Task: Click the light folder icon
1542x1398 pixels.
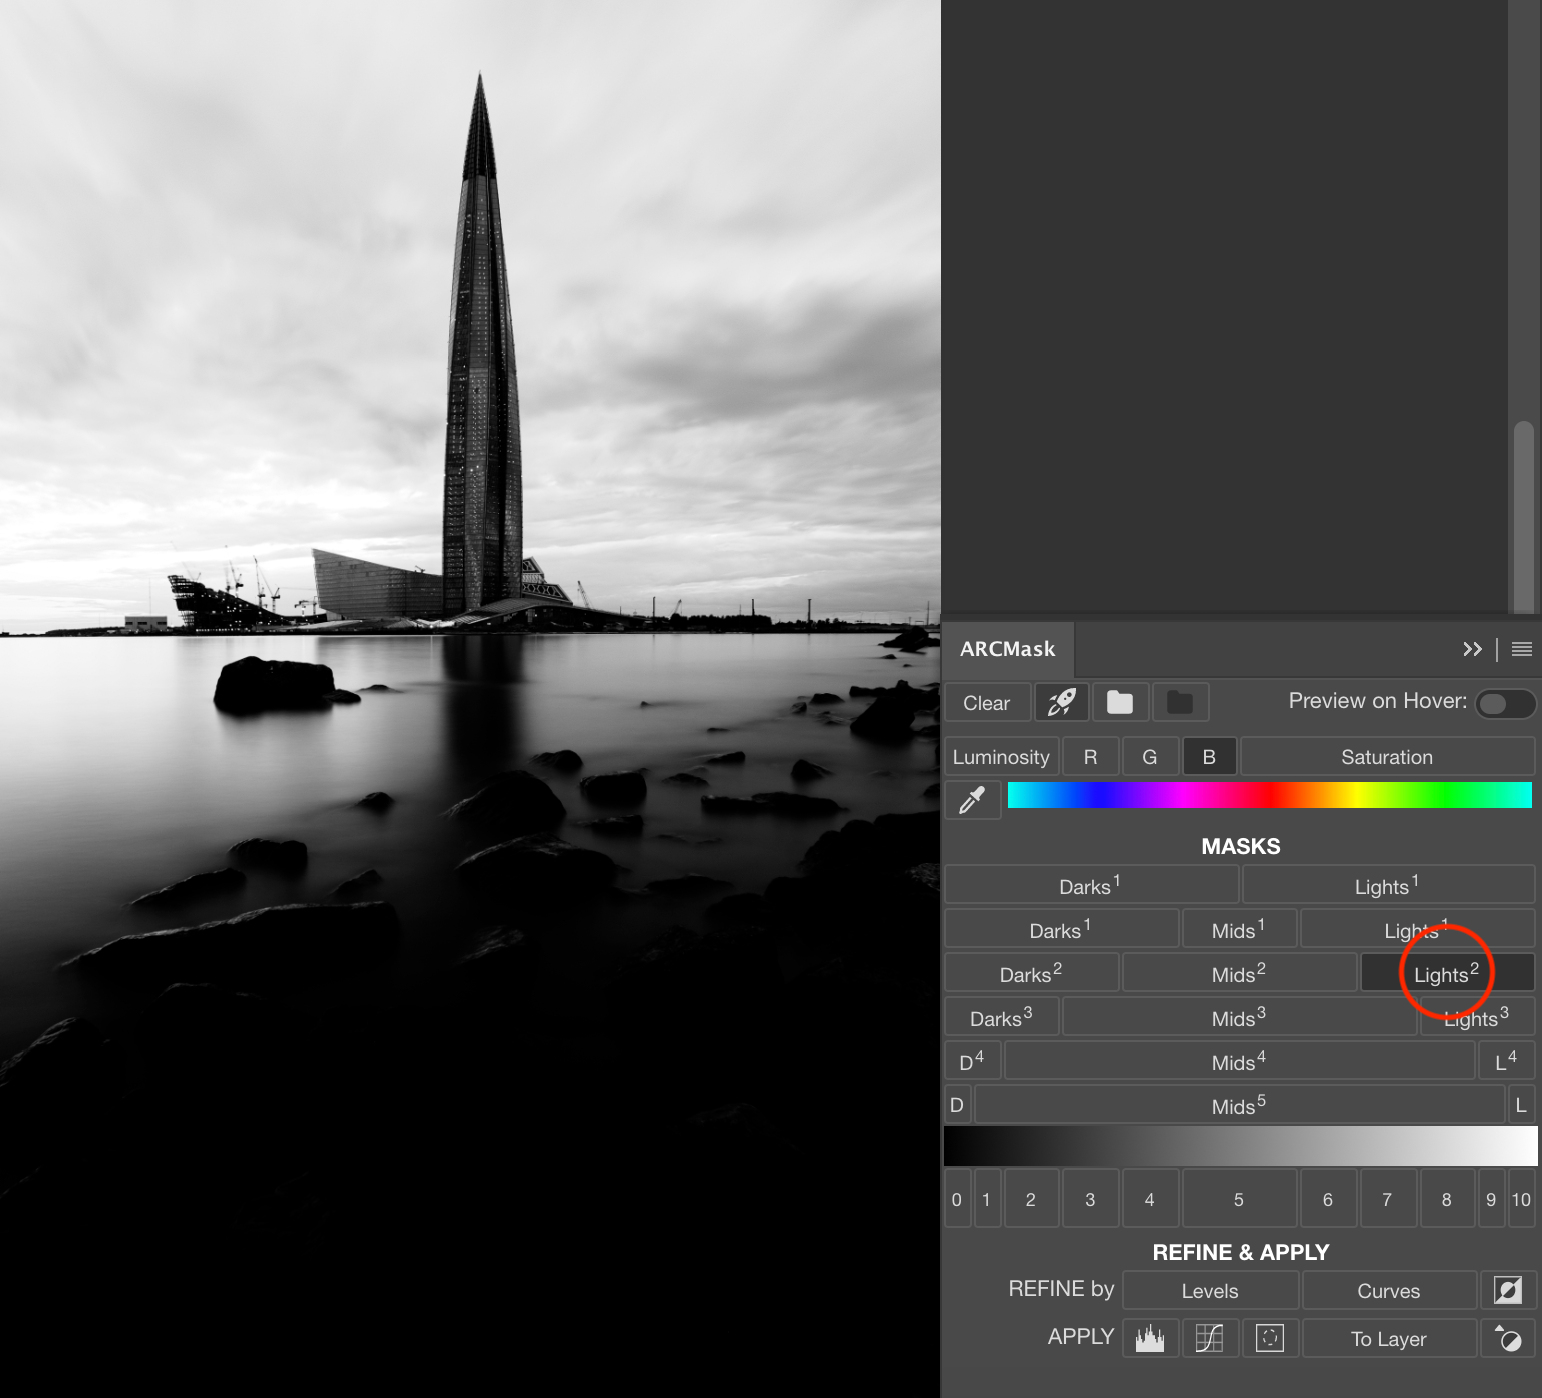Action: pyautogui.click(x=1120, y=703)
